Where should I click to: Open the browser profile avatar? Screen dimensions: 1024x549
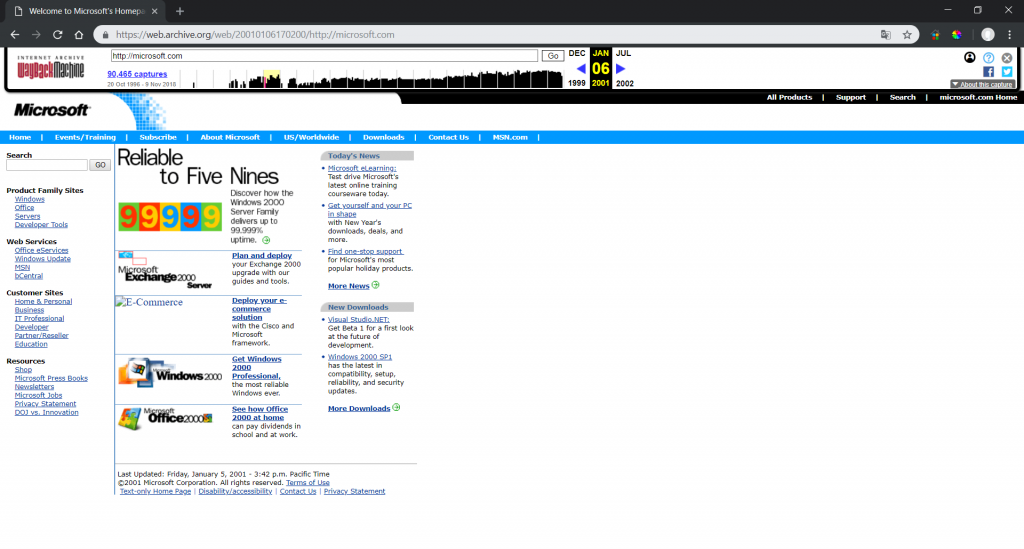pos(988,35)
